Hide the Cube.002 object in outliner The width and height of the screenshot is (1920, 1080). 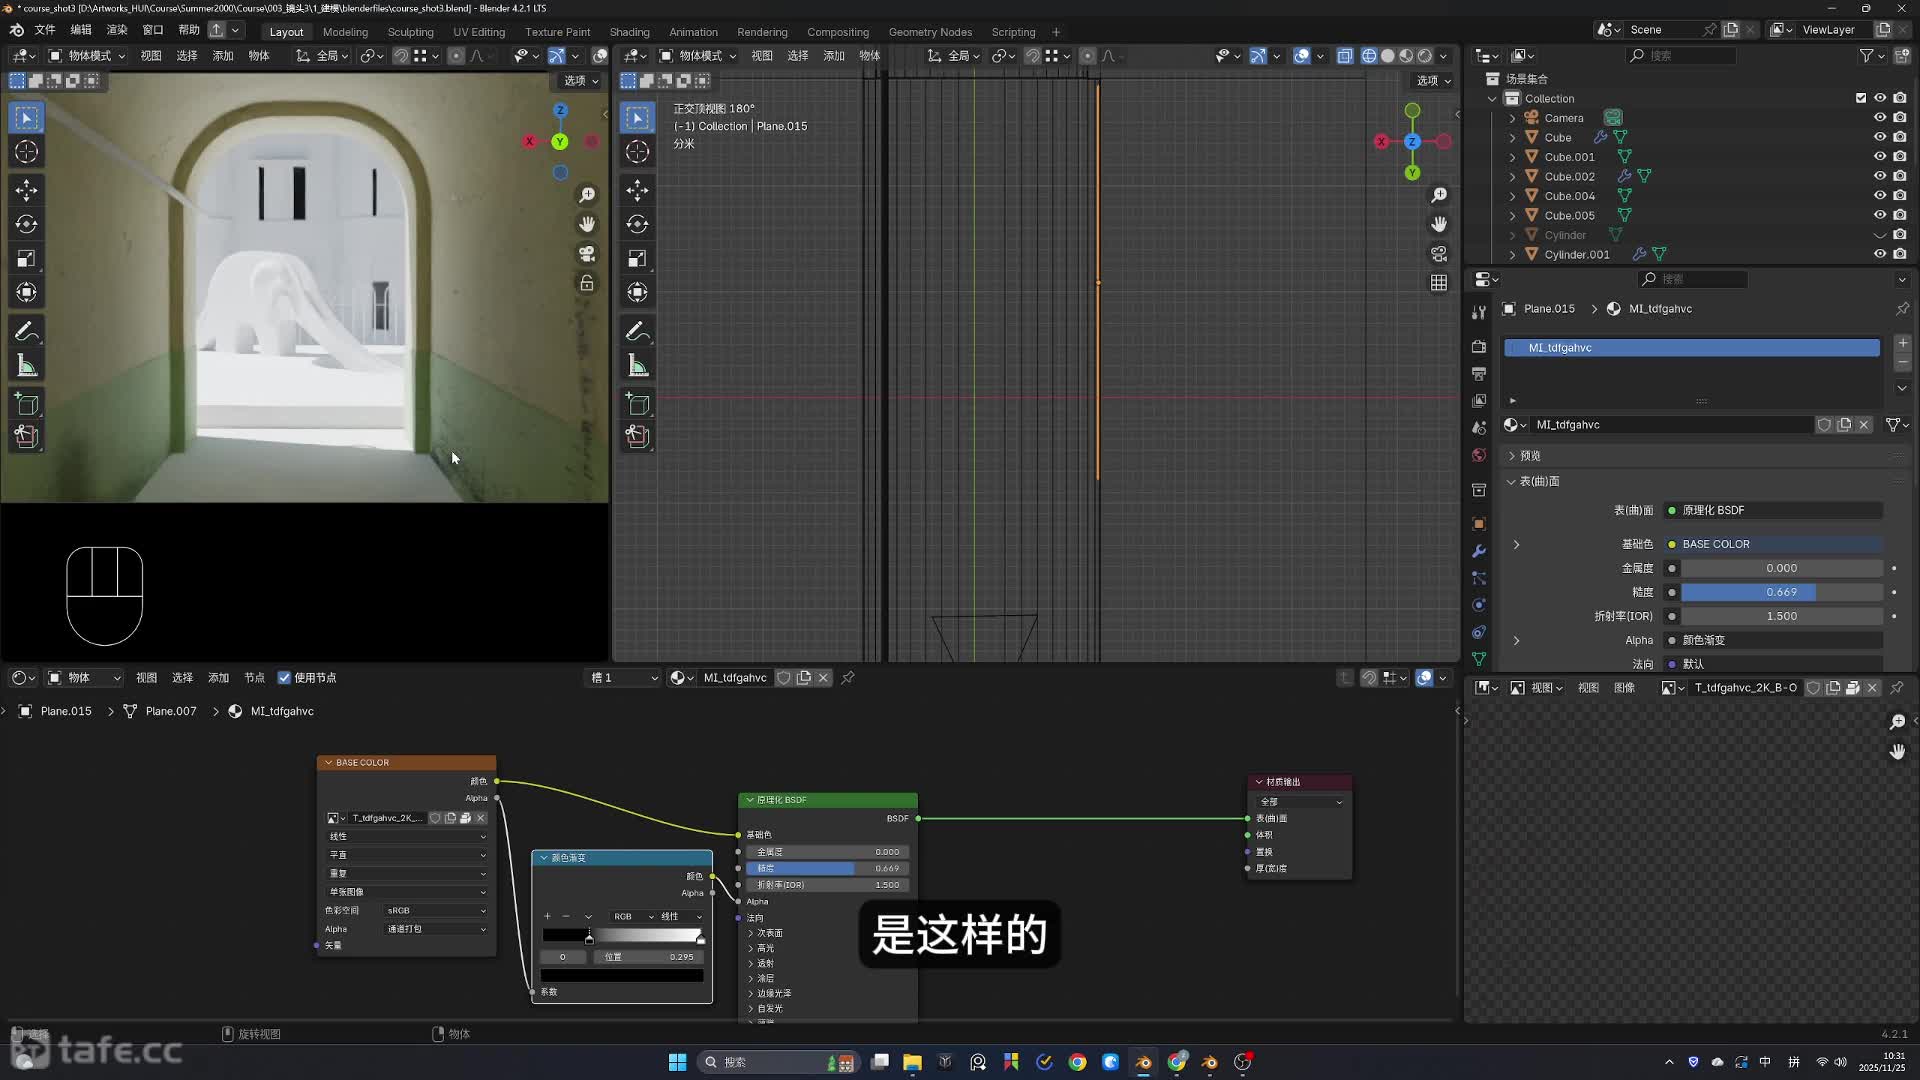point(1879,176)
